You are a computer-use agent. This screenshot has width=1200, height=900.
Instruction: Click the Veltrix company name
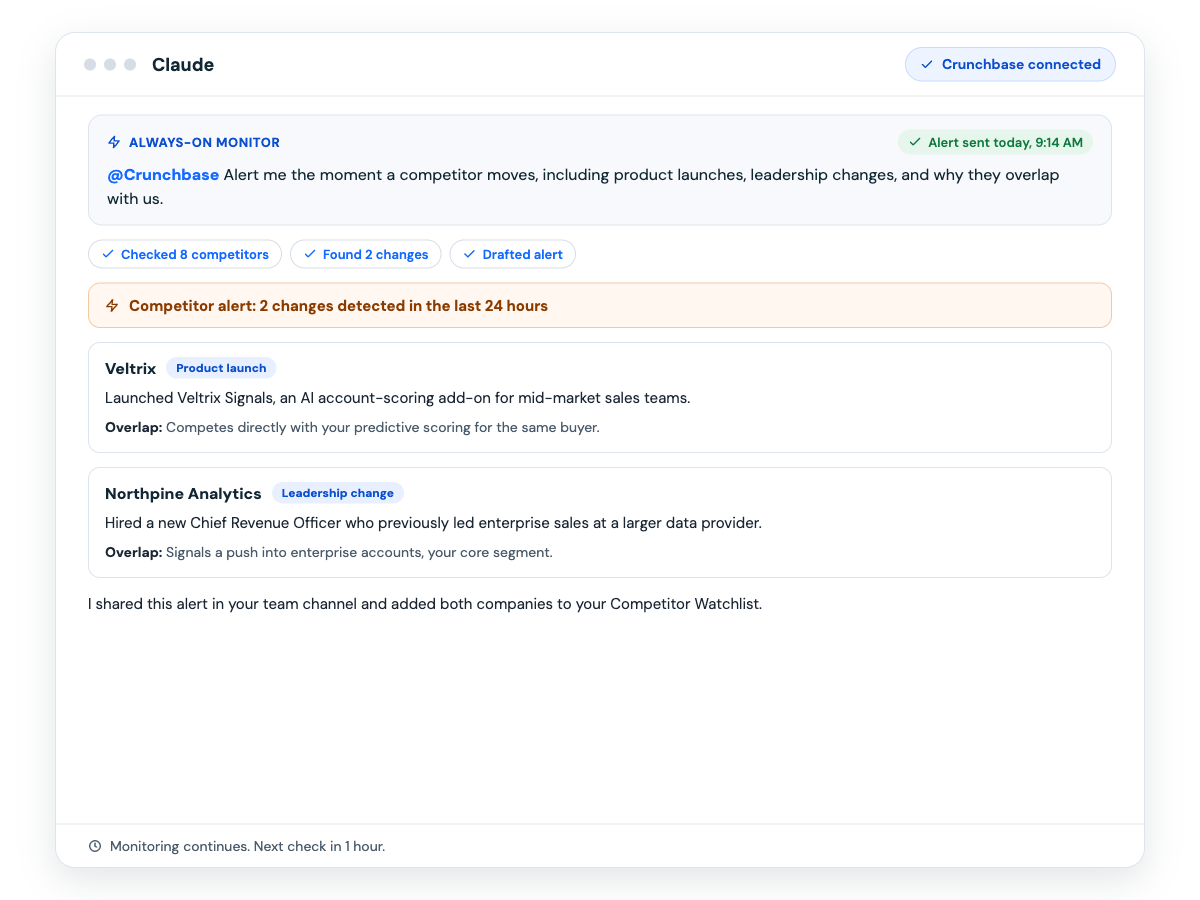131,369
